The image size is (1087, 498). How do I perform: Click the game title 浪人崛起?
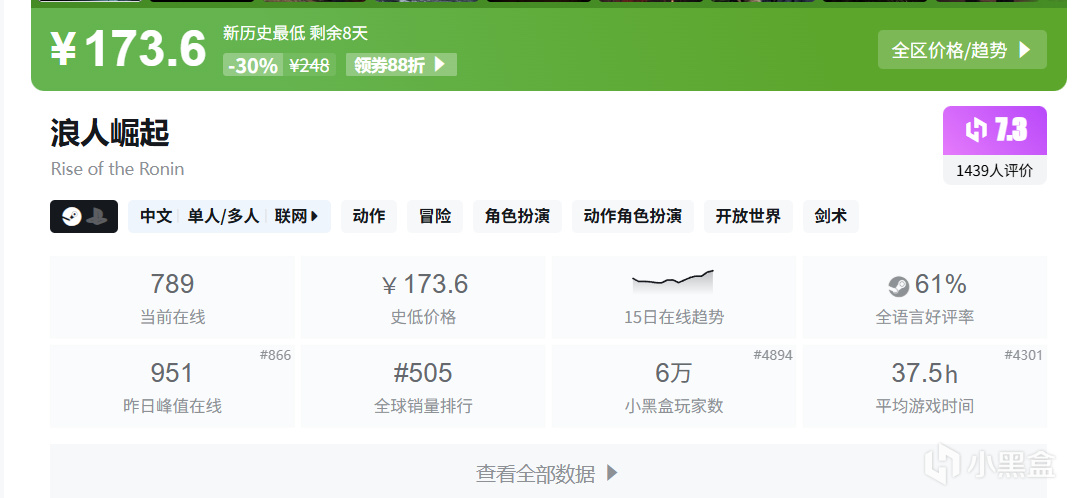point(110,133)
